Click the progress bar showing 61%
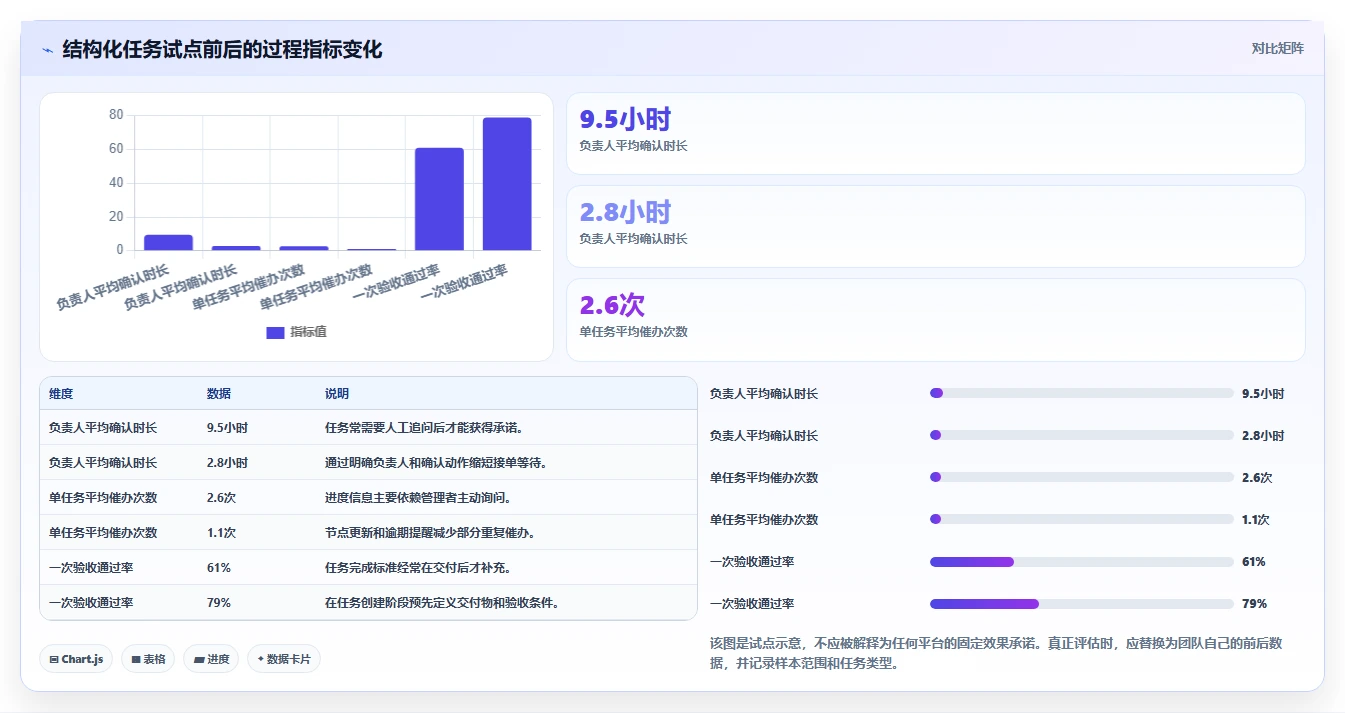 1082,562
